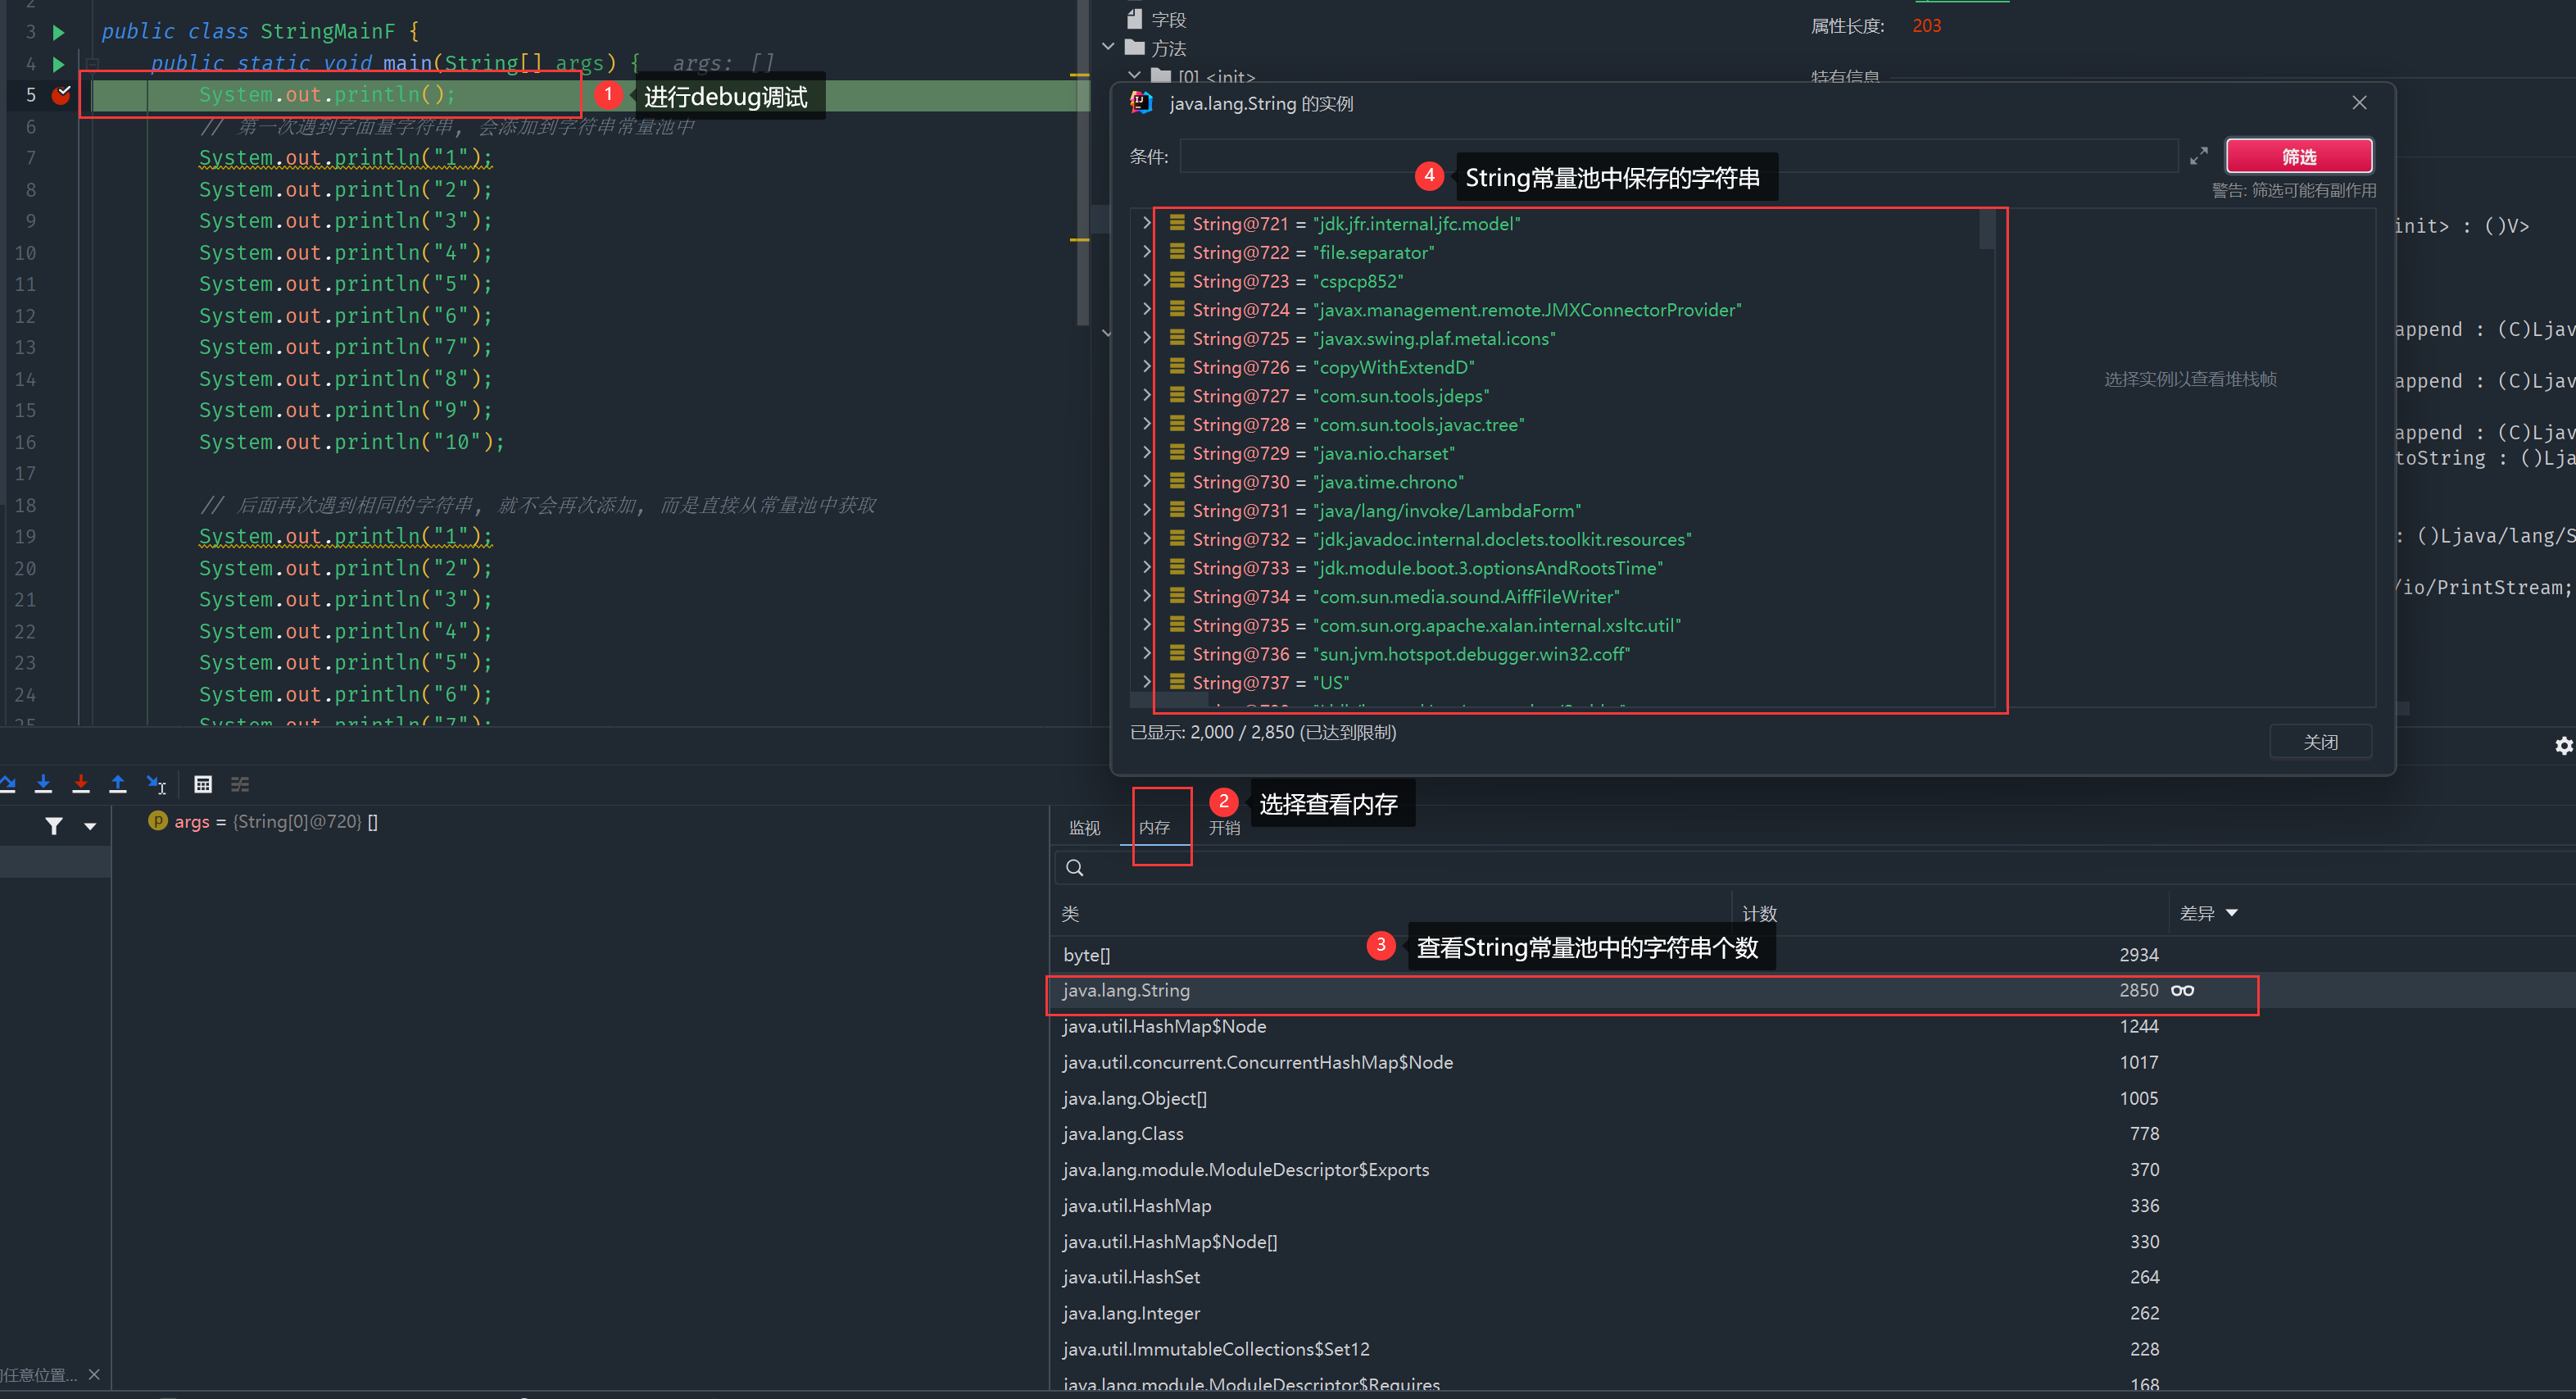Open the debugger settings gear icon
The image size is (2576, 1399).
click(x=2563, y=746)
